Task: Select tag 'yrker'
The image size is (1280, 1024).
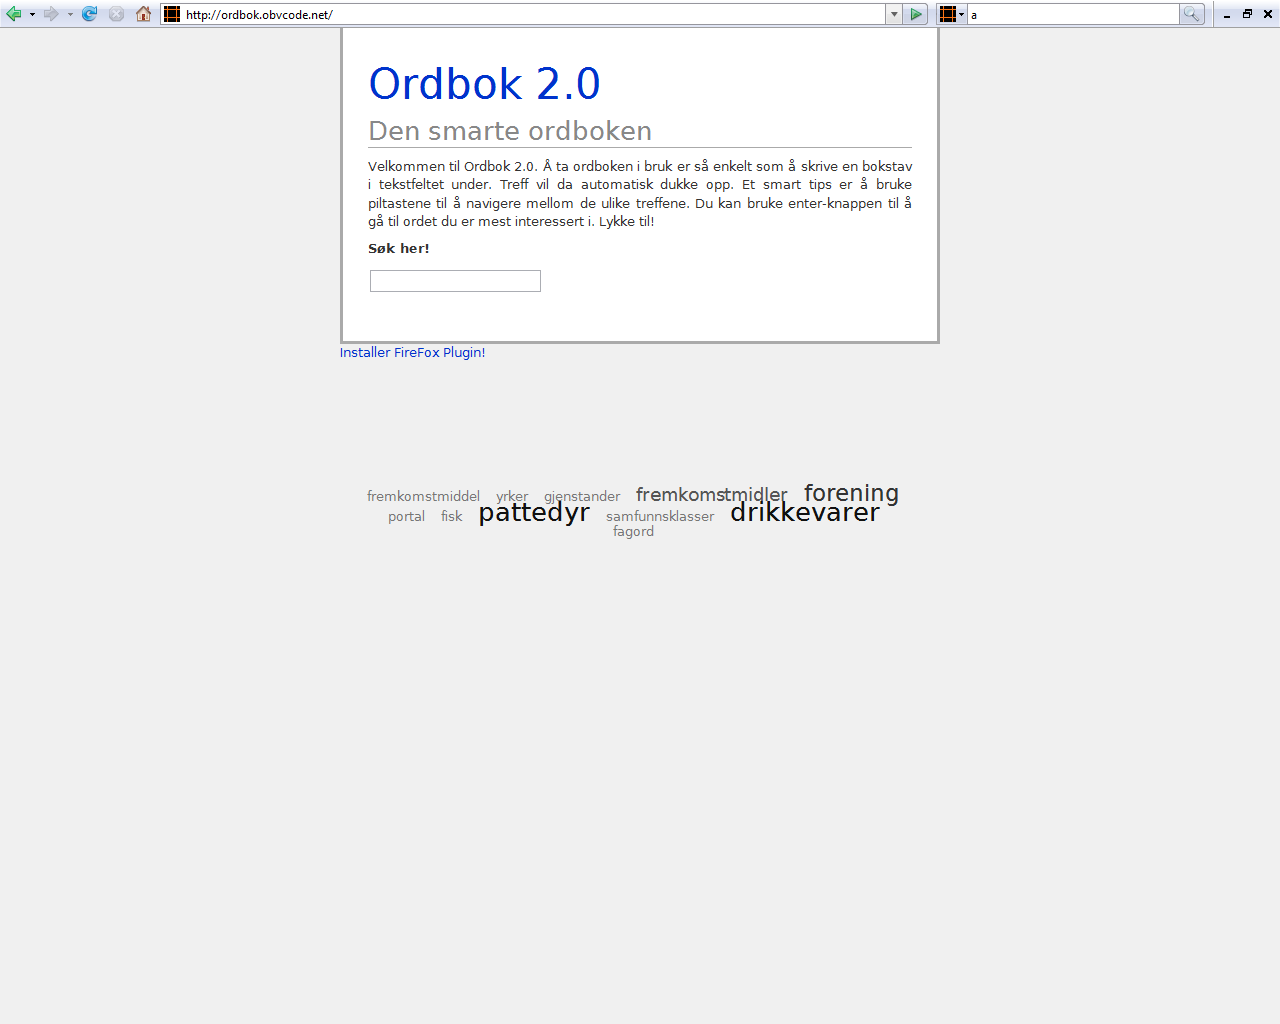Action: tap(512, 496)
